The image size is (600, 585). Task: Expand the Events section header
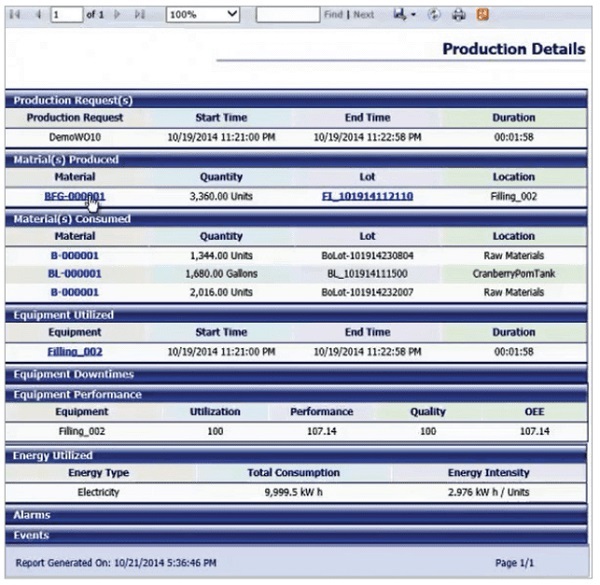(30, 535)
